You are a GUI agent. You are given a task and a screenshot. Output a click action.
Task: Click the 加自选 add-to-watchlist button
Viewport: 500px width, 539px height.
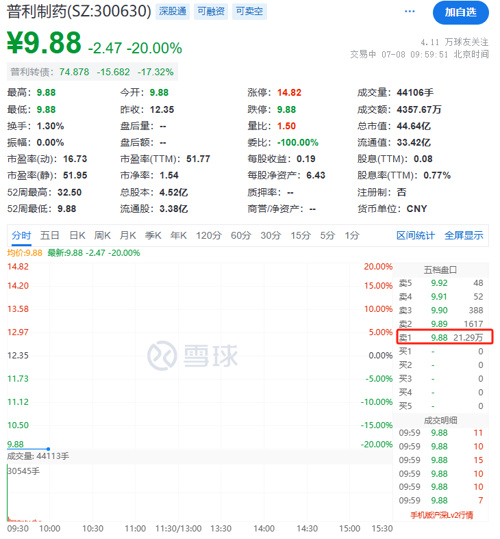pos(460,13)
